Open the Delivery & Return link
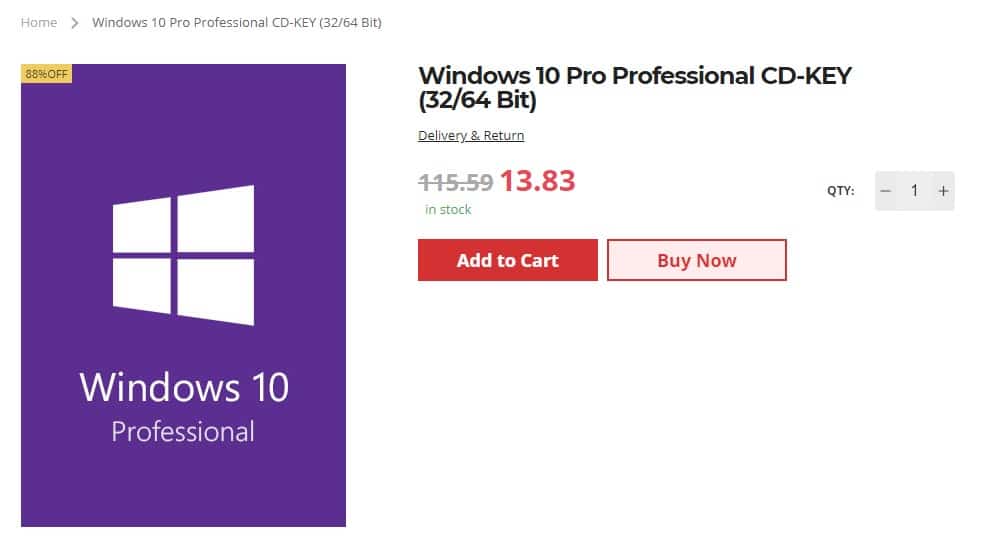This screenshot has width=986, height=550. pos(471,136)
